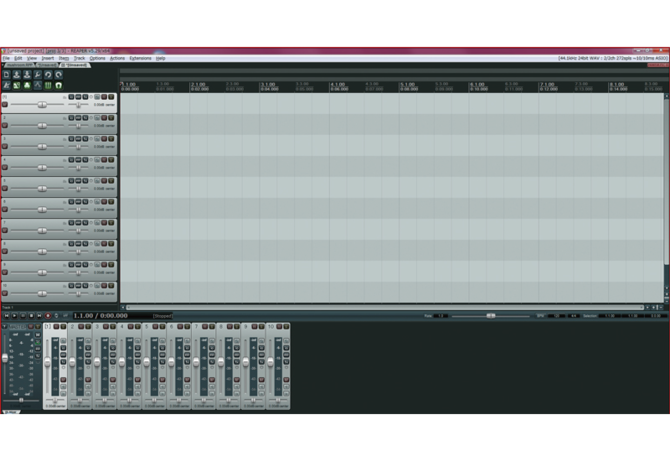Viewport: 670px width, 461px height.
Task: Arm track 1 for recording
Action: tap(5, 104)
